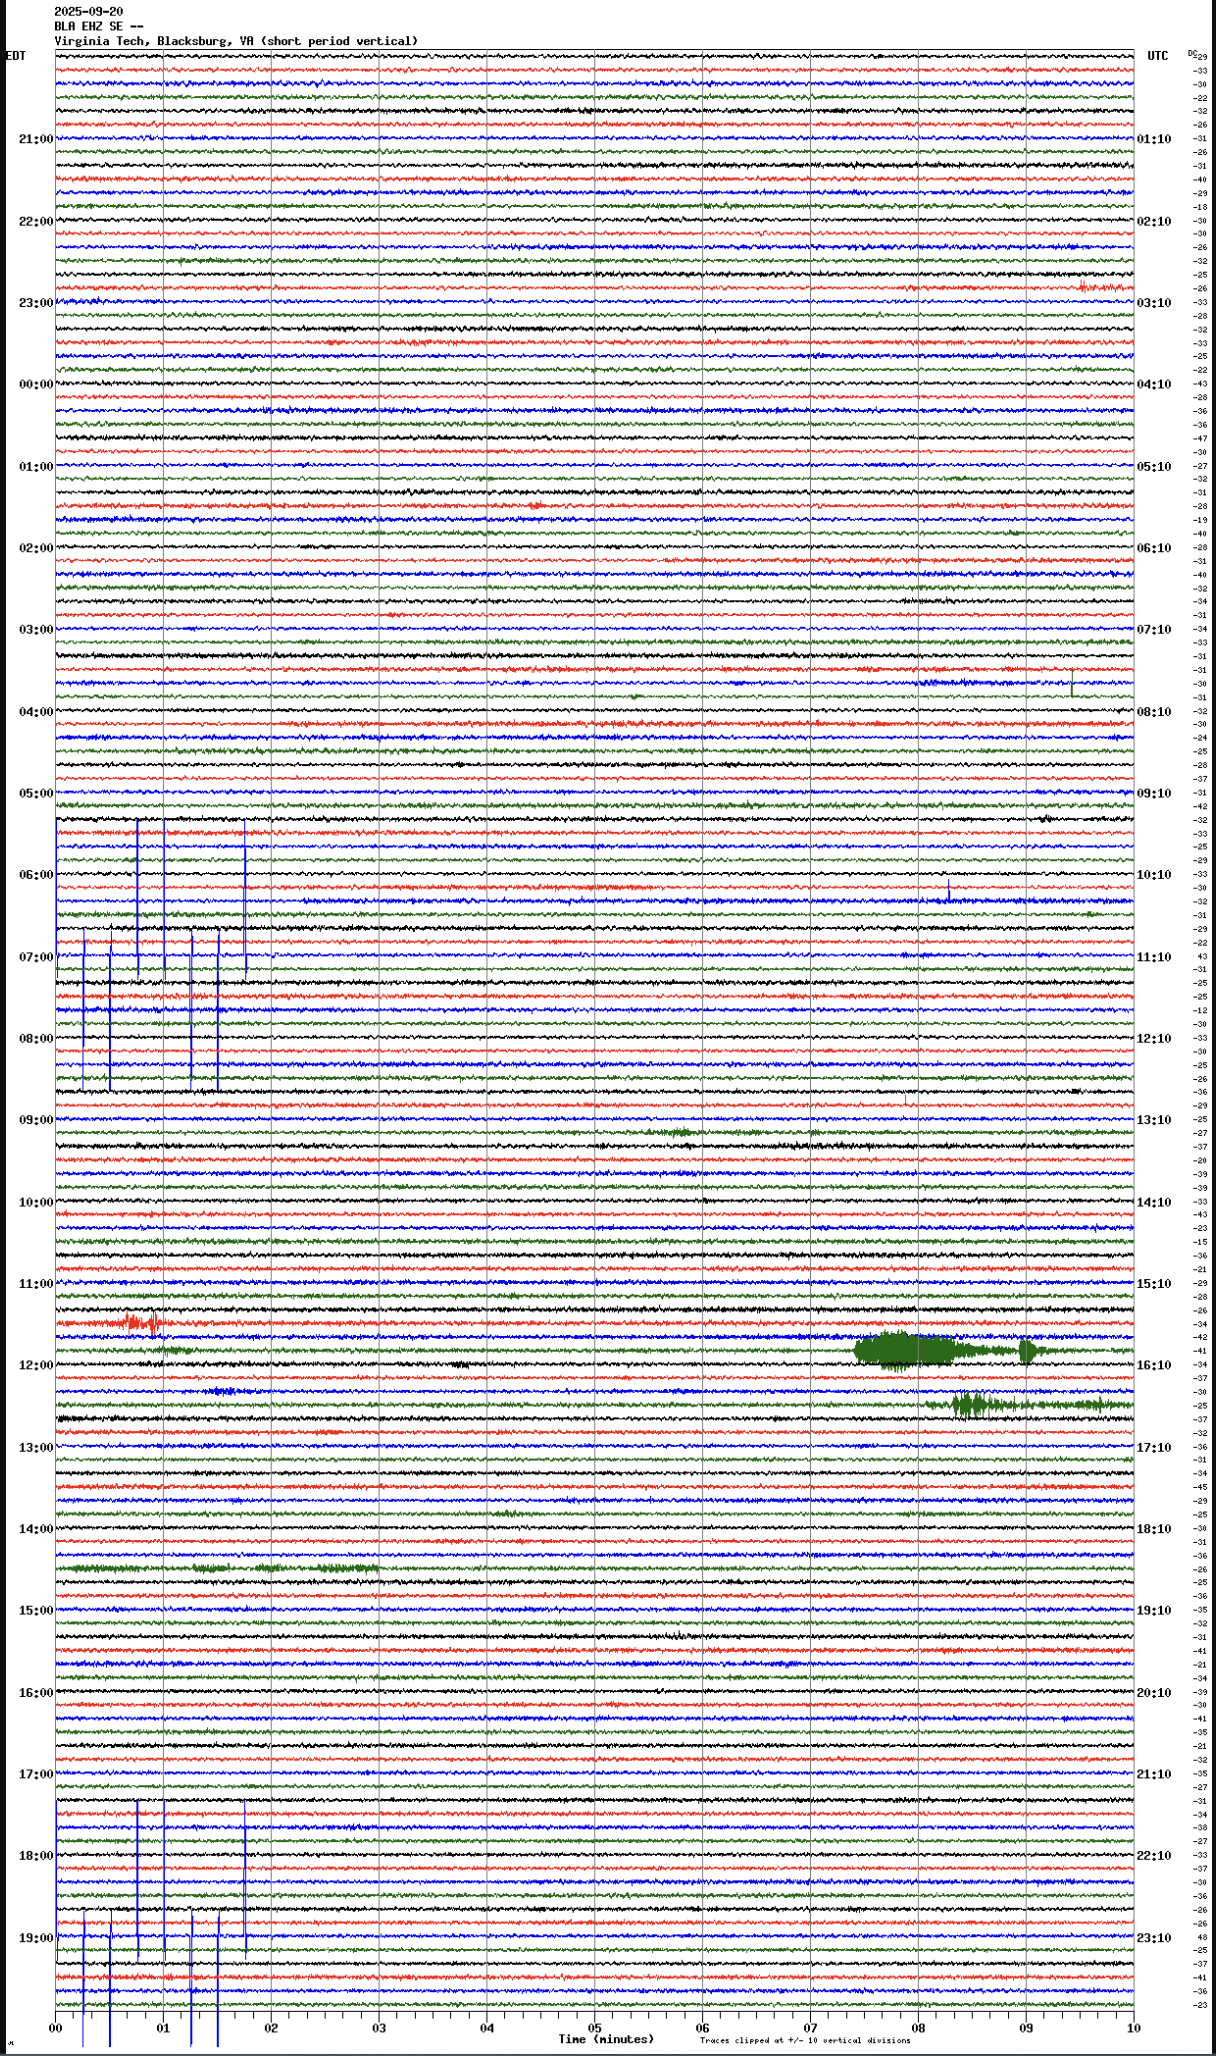Select the 2025-09-20 date header
Screen dimensions: 1216x2056
[89, 12]
